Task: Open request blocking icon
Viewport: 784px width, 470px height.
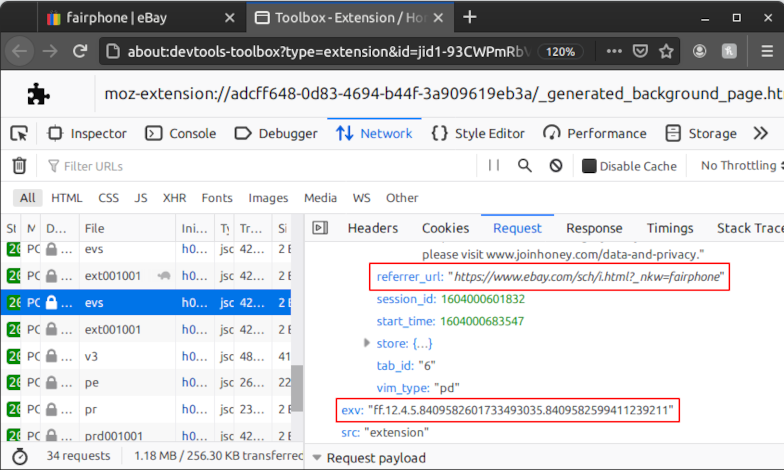Action: click(x=556, y=166)
